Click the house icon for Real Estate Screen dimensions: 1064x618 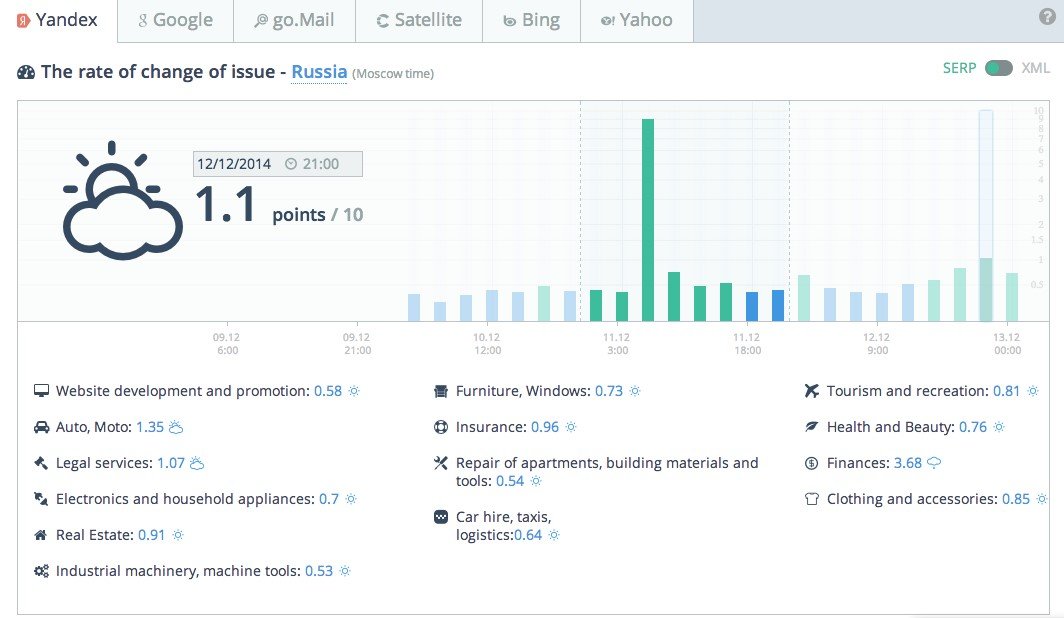[x=41, y=535]
